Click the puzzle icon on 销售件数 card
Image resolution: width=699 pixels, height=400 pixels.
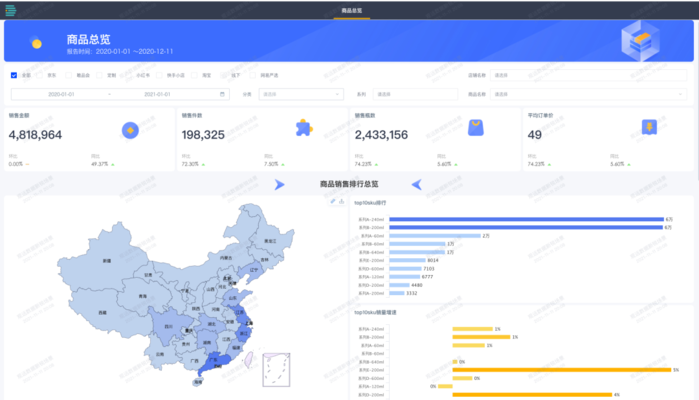point(303,128)
